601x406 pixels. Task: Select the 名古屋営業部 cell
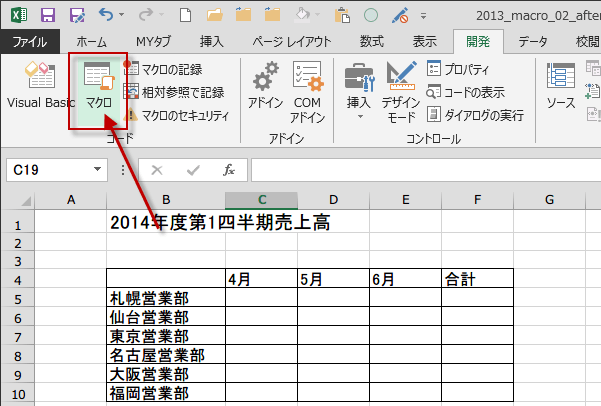click(x=166, y=355)
